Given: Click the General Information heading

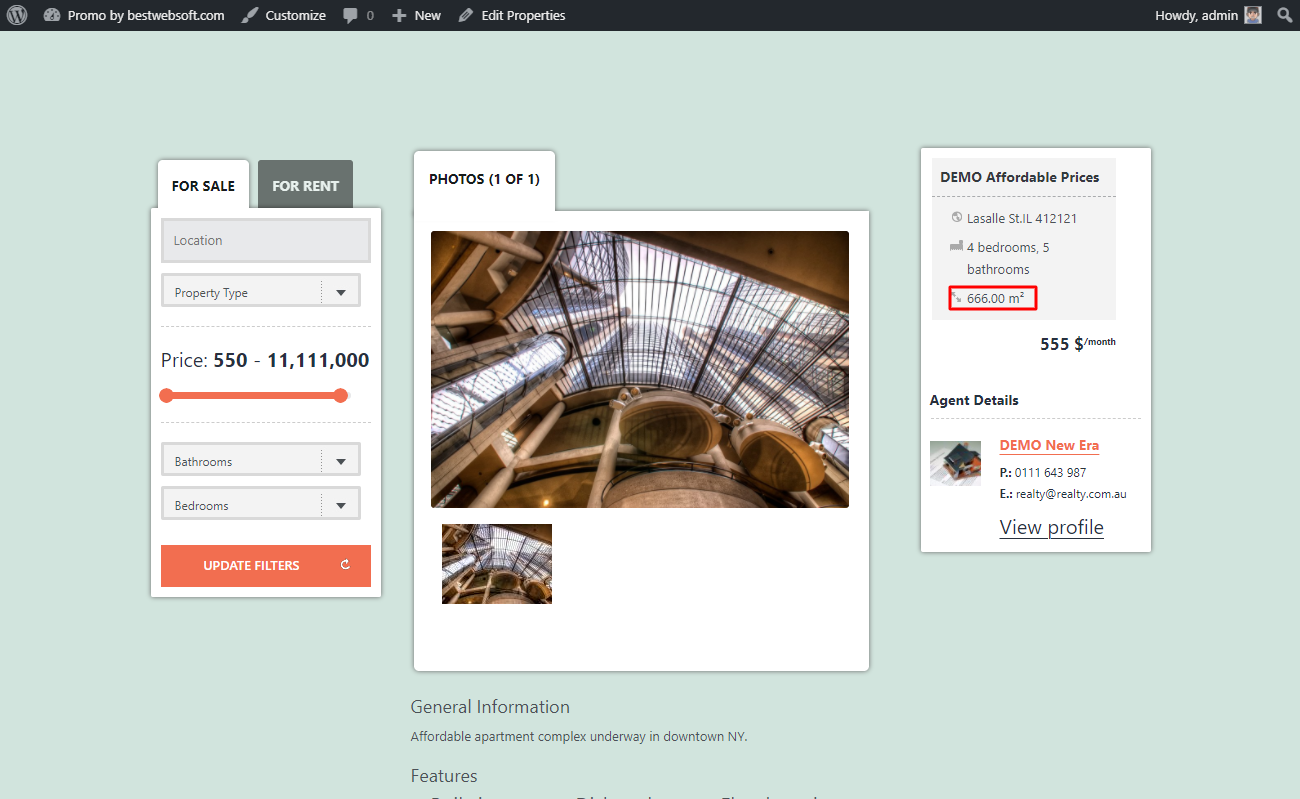Looking at the screenshot, I should (x=490, y=707).
